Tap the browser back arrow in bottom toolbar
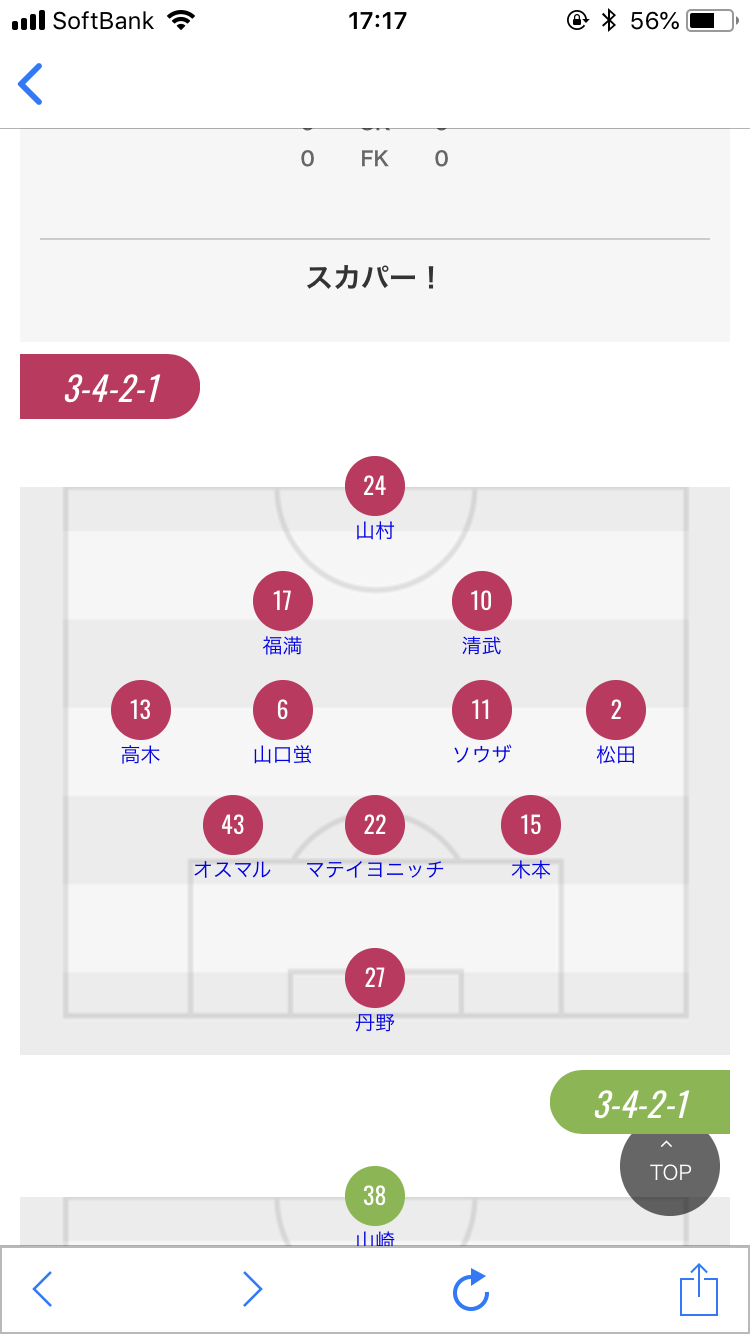The image size is (750, 1334). tap(42, 1290)
